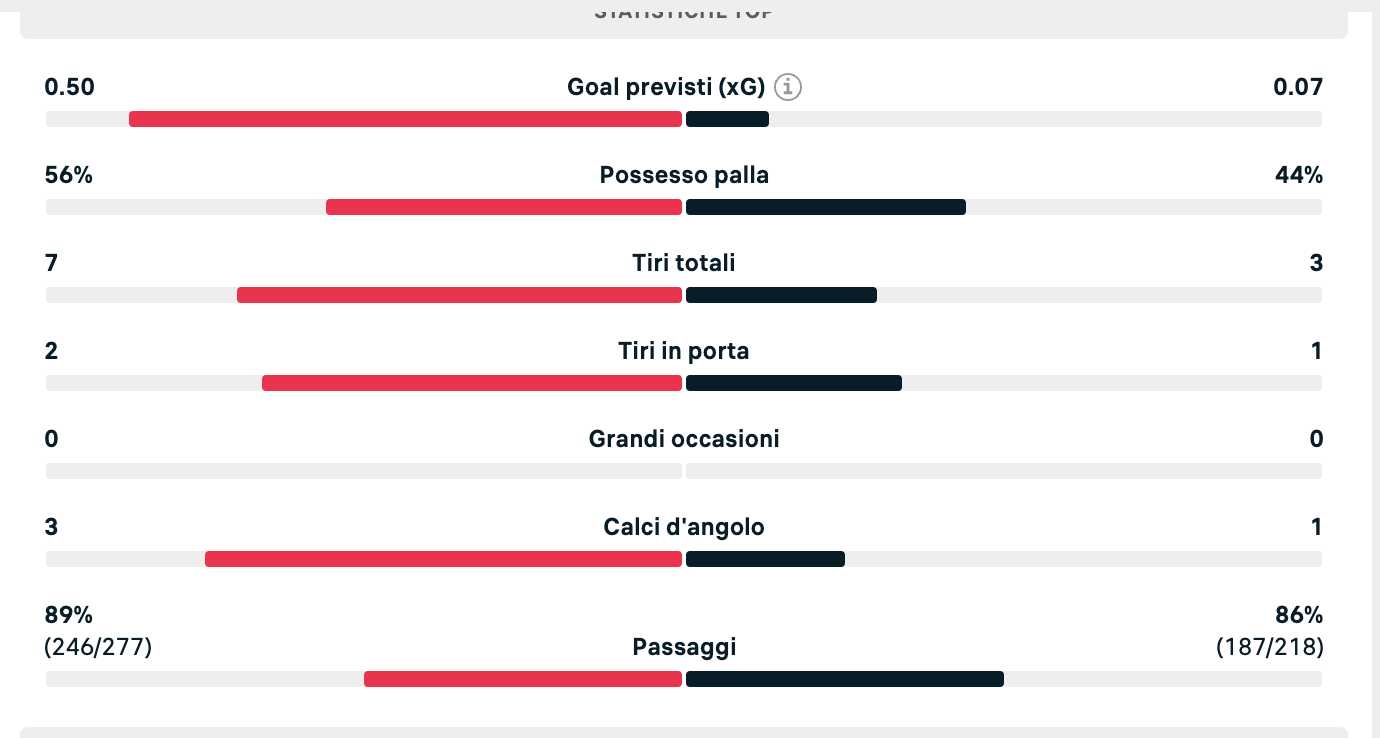Select the red xG bar
The image size is (1380, 738).
click(405, 119)
